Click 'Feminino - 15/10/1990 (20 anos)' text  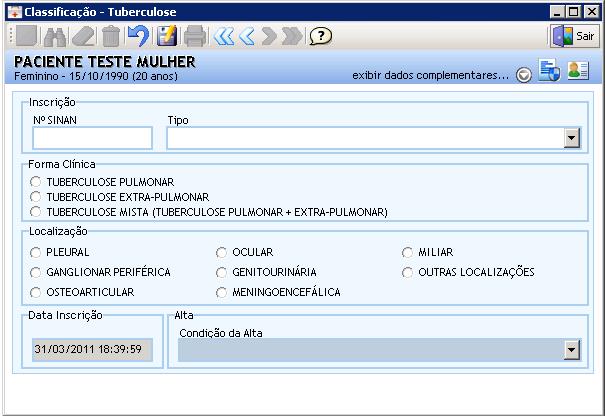click(96, 76)
